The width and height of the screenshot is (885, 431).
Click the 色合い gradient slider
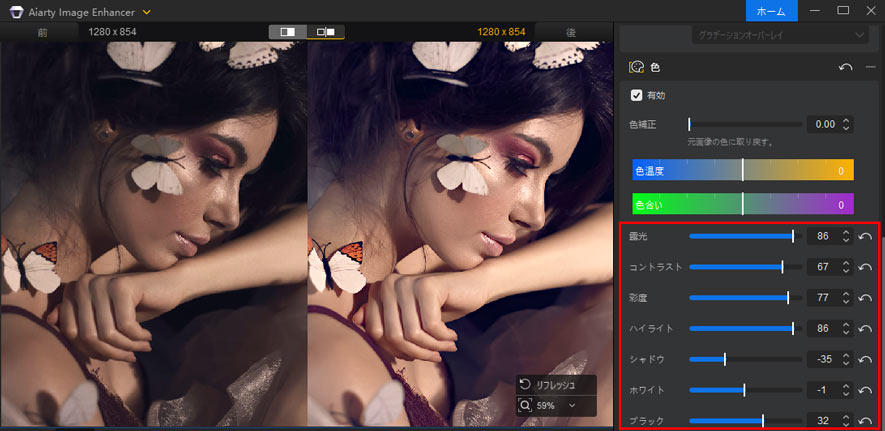point(743,204)
